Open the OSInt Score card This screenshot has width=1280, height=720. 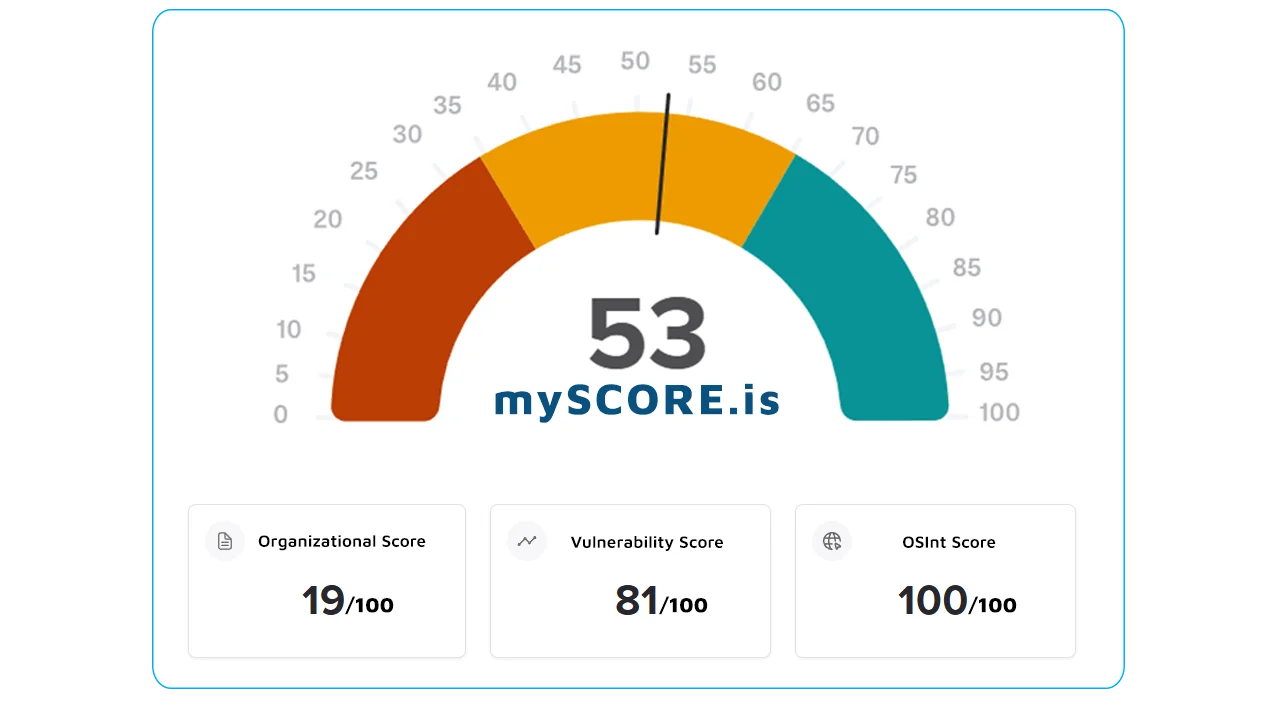[x=935, y=581]
